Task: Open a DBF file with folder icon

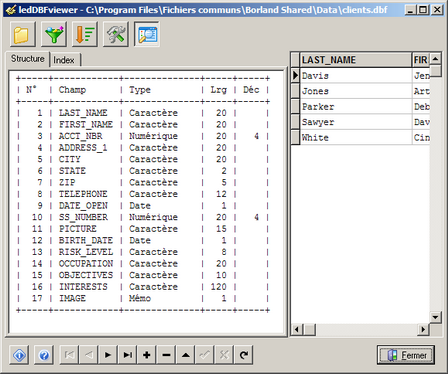Action: (22, 34)
